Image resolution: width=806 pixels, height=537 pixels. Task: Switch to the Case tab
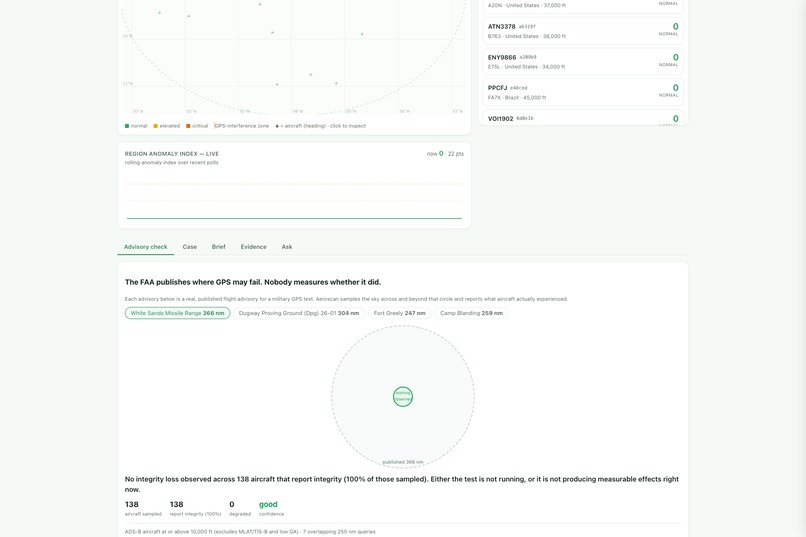tap(190, 247)
